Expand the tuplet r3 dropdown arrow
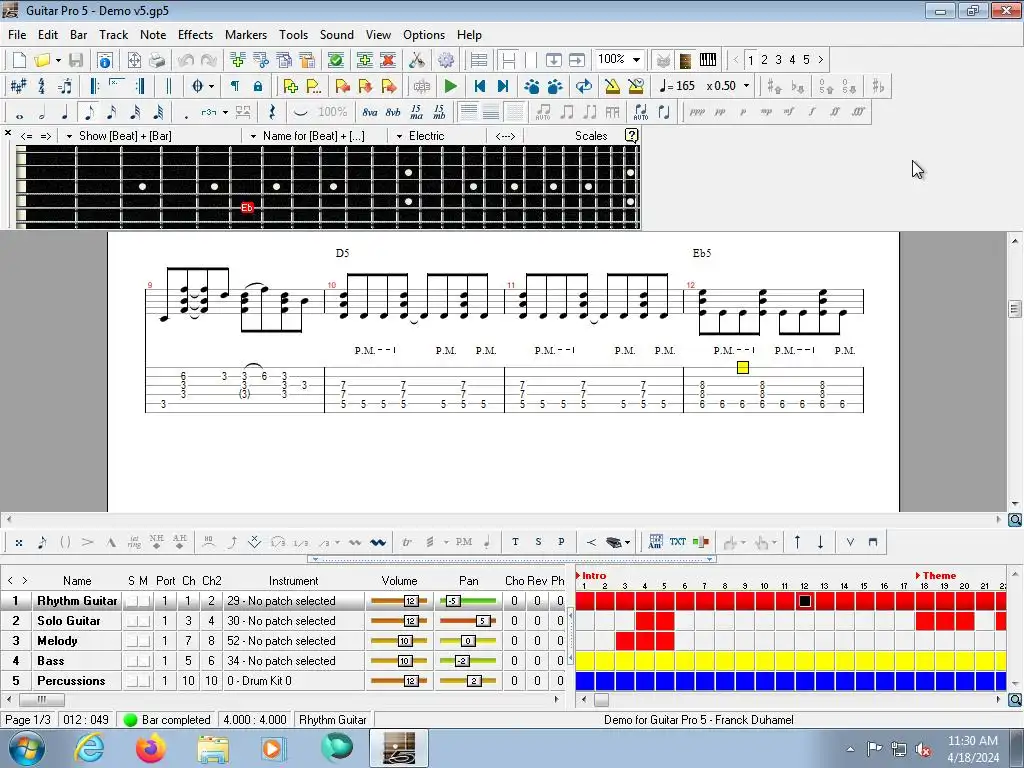 click(x=225, y=112)
